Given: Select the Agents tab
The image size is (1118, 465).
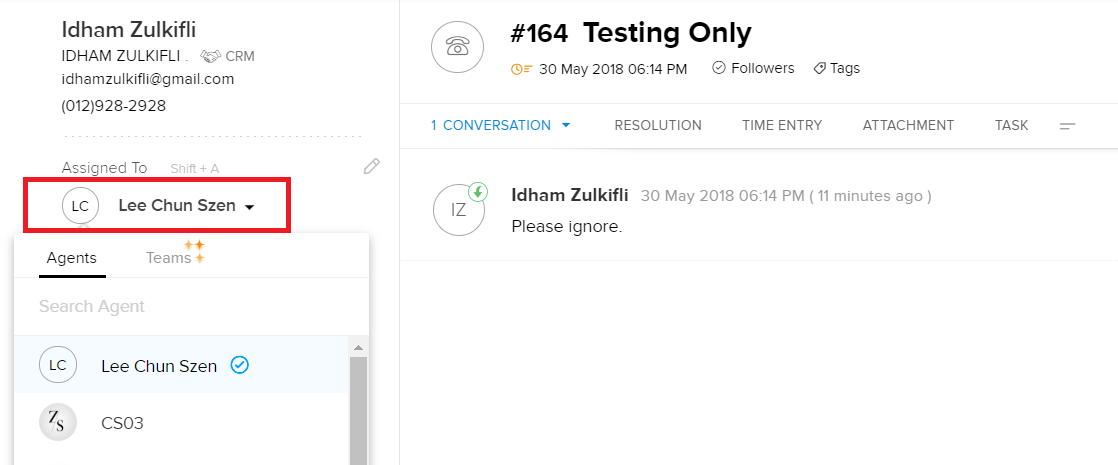Looking at the screenshot, I should coord(72,258).
